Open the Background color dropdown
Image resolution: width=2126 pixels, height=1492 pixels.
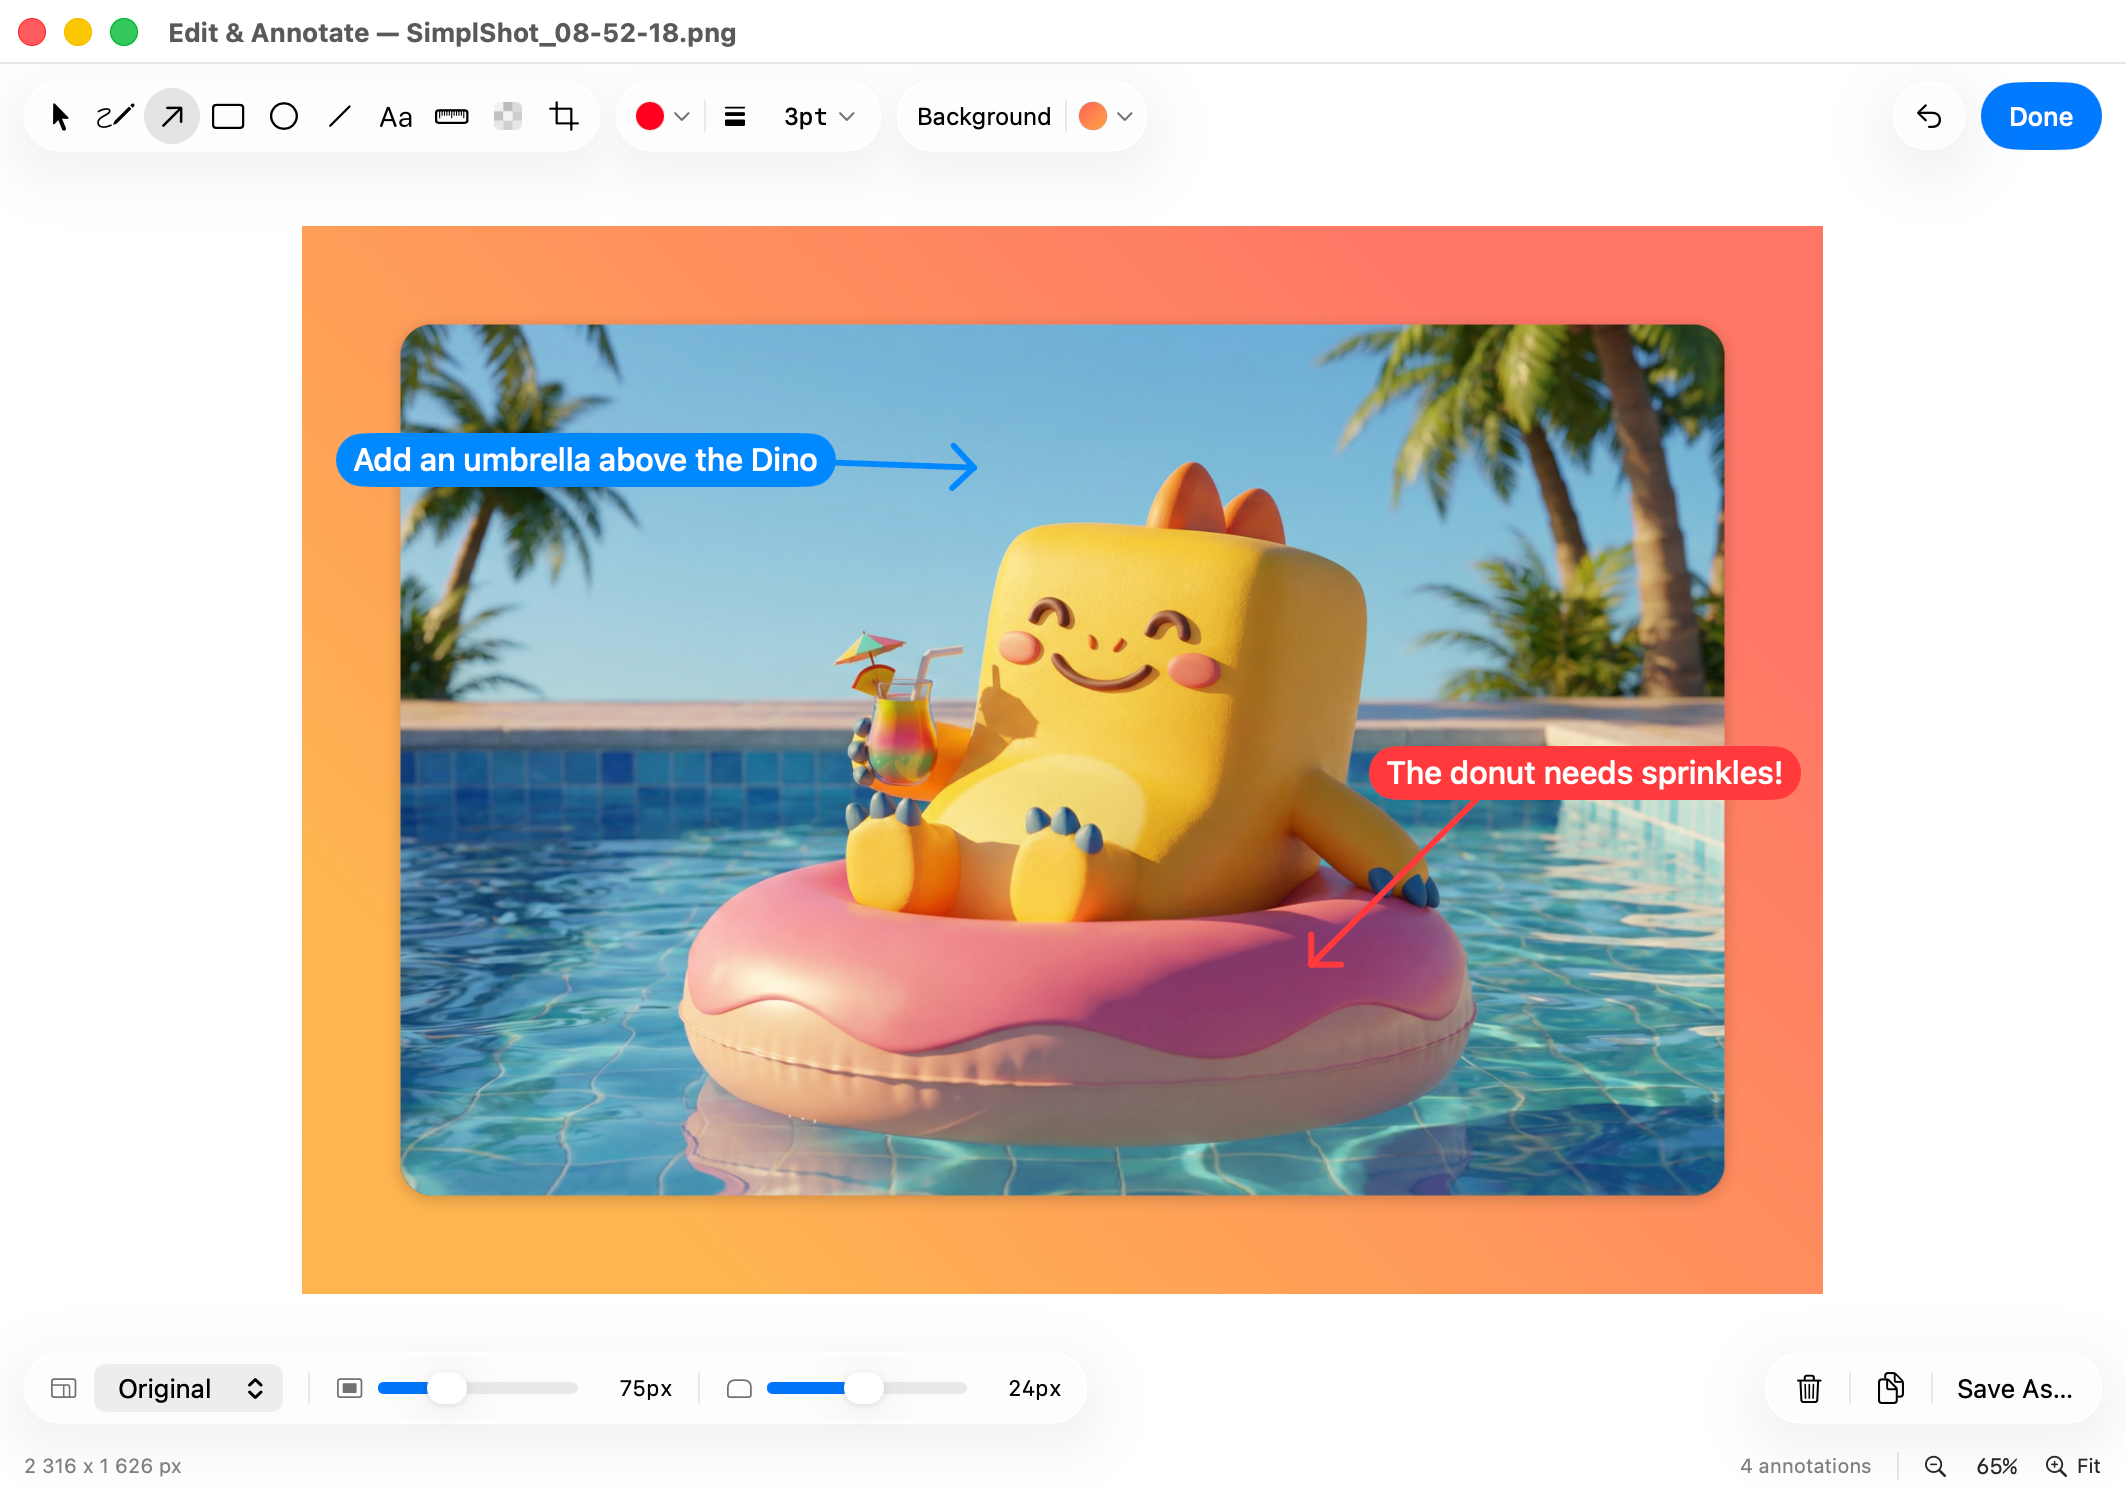[1105, 117]
